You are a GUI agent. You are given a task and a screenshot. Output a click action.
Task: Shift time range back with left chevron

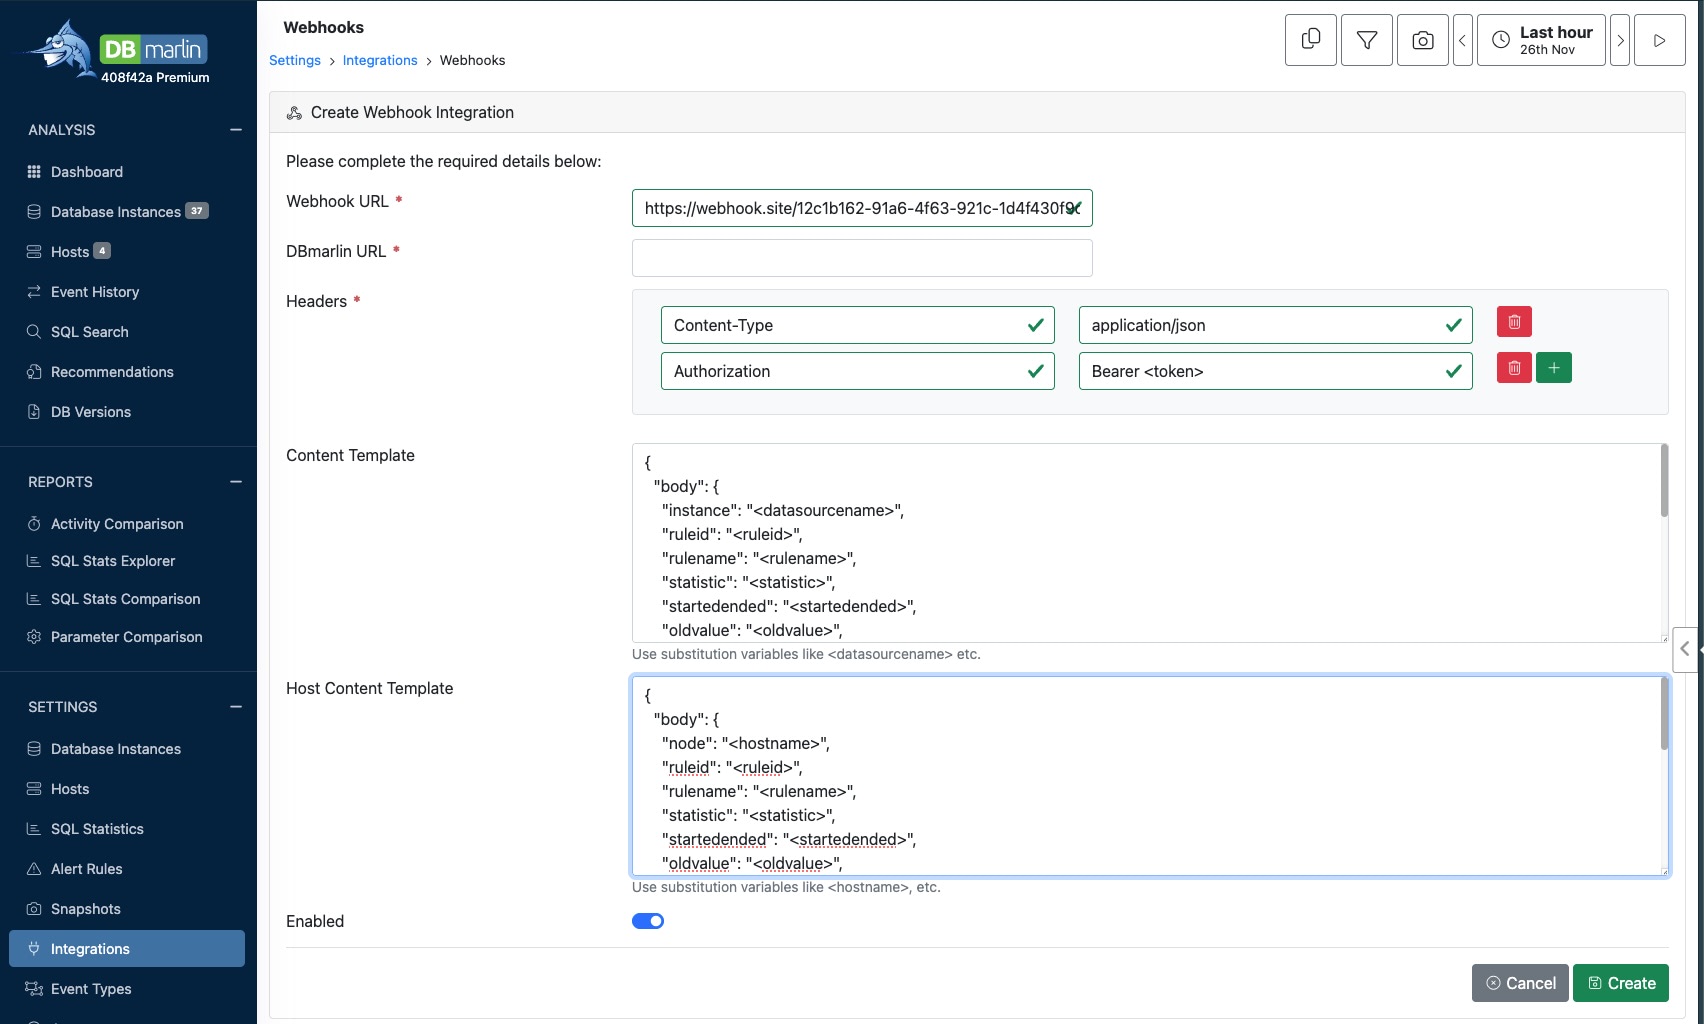point(1462,39)
